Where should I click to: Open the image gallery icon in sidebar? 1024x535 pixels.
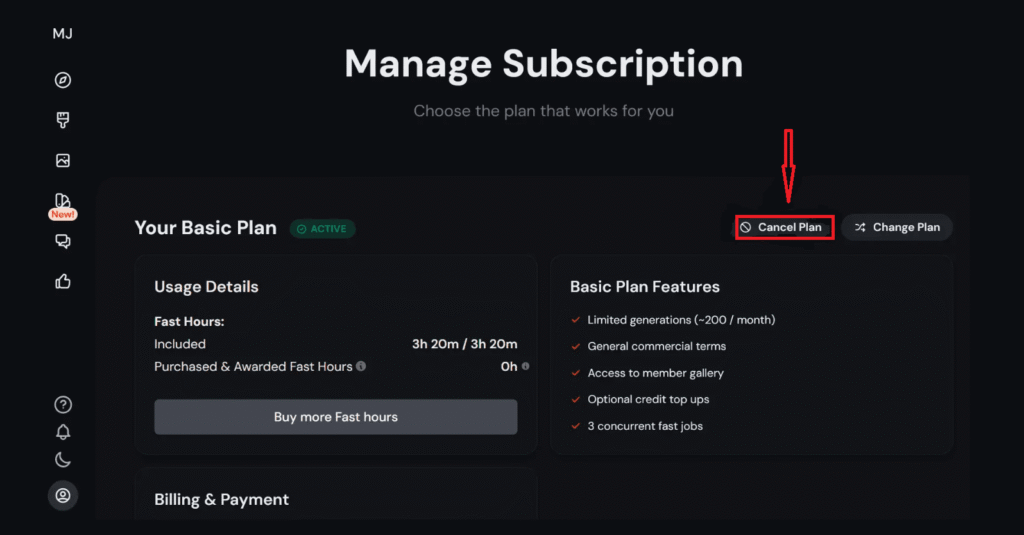[x=63, y=160]
